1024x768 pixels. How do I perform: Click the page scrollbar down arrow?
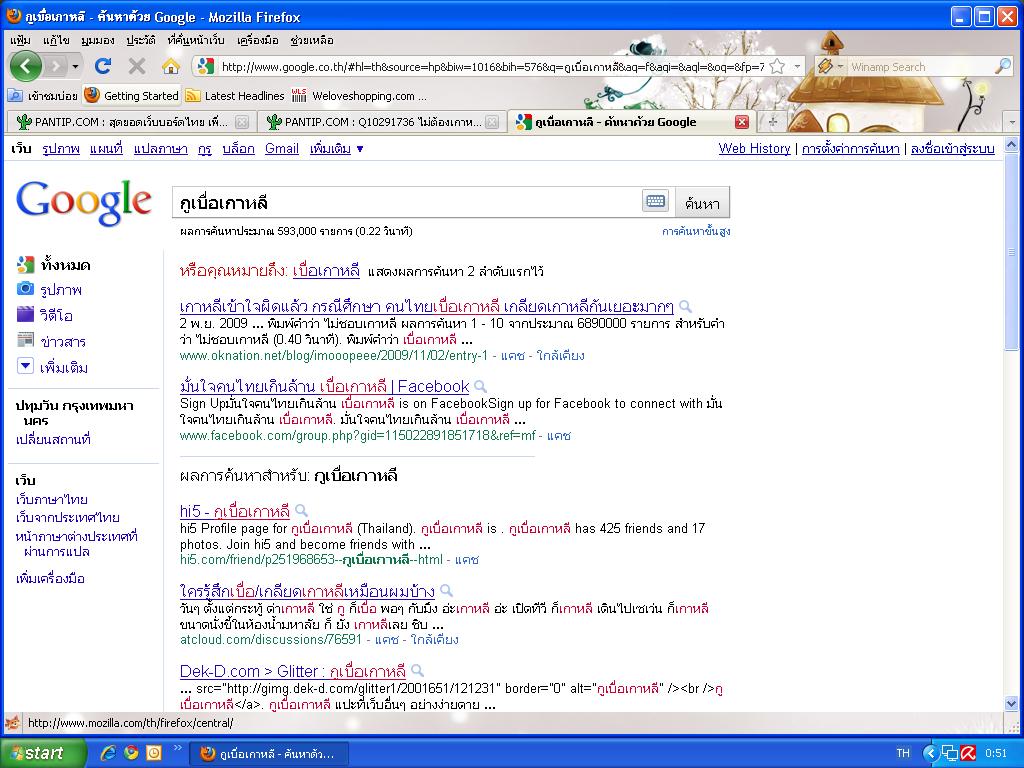coord(1012,704)
